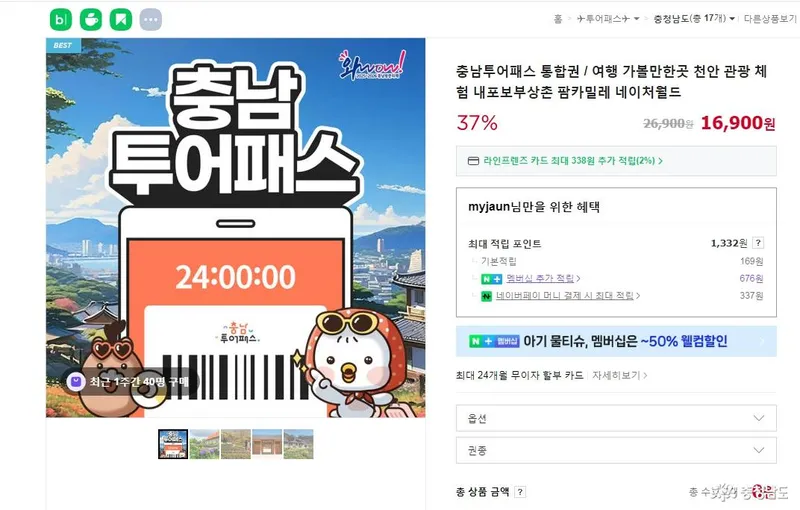Click question mark beside 최대 적립 포인트
The image size is (800, 510).
(x=758, y=243)
